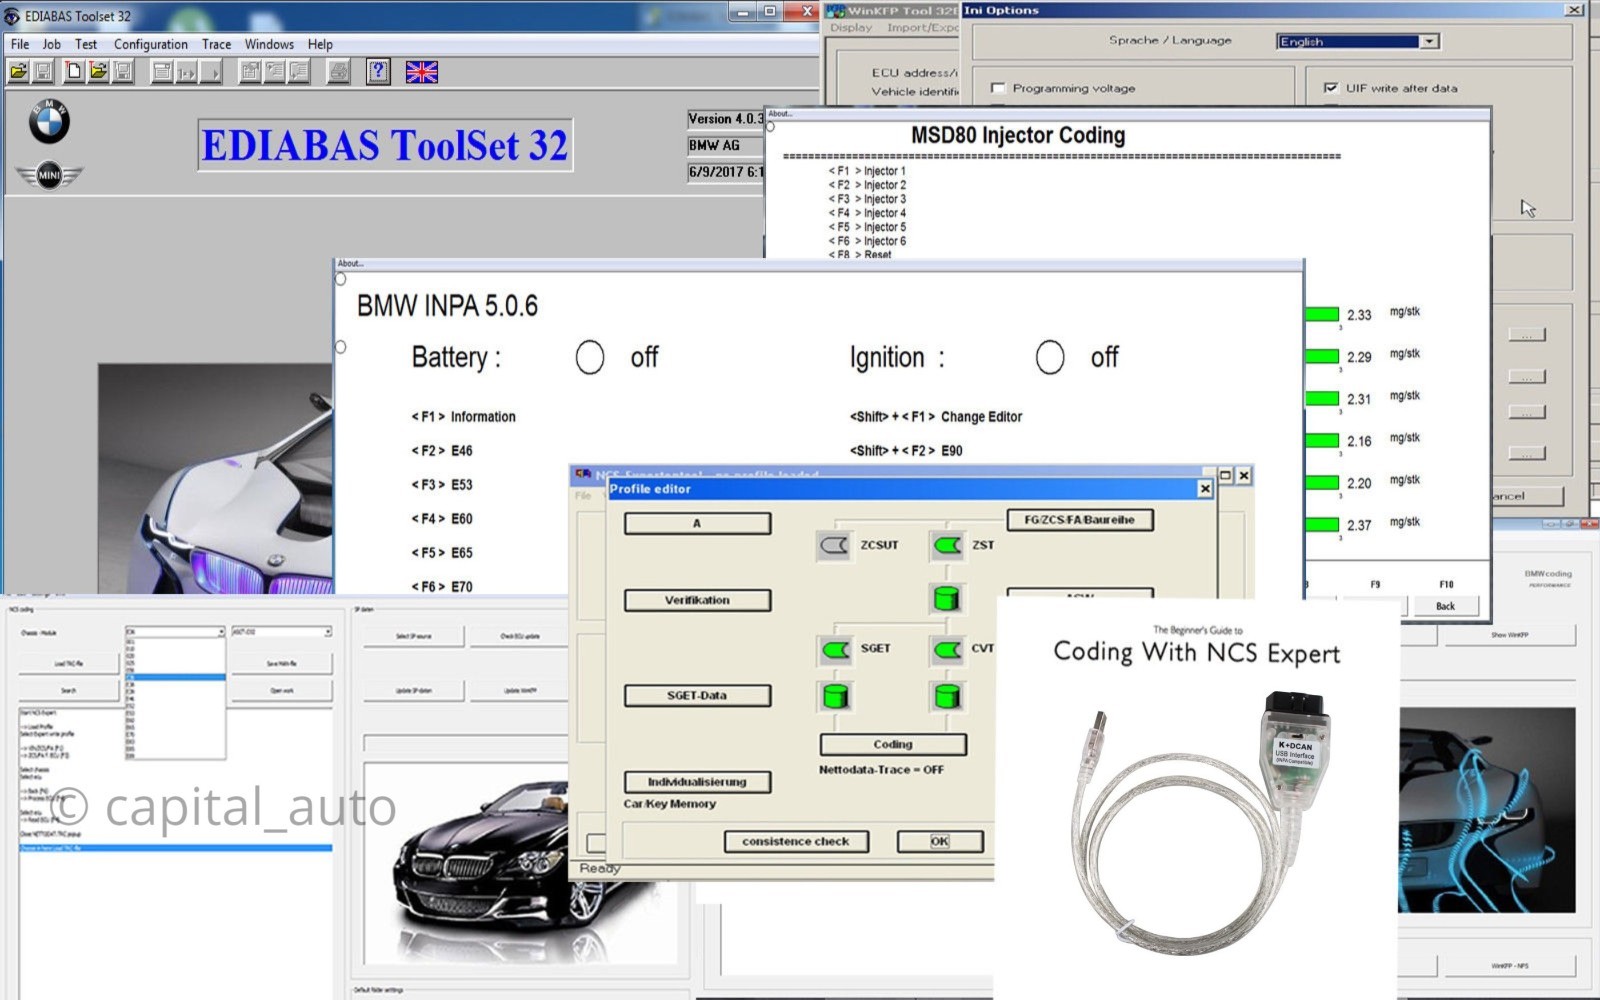Click the leftmost open-folder icon in EDIABAS toolbar
1600x1000 pixels.
(x=19, y=72)
